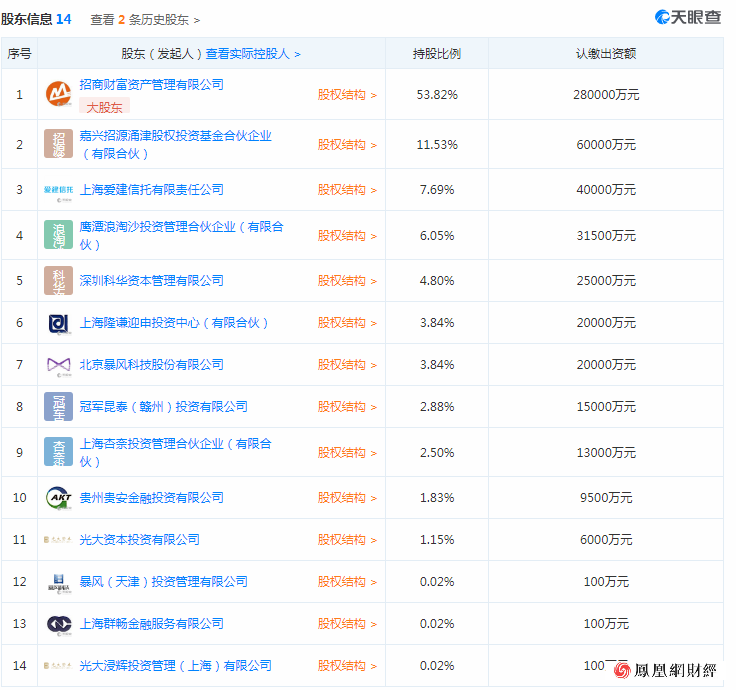Image resolution: width=736 pixels, height=690 pixels.
Task: Click the 鹰潭浪淘沙 green logo
Action: (x=59, y=235)
